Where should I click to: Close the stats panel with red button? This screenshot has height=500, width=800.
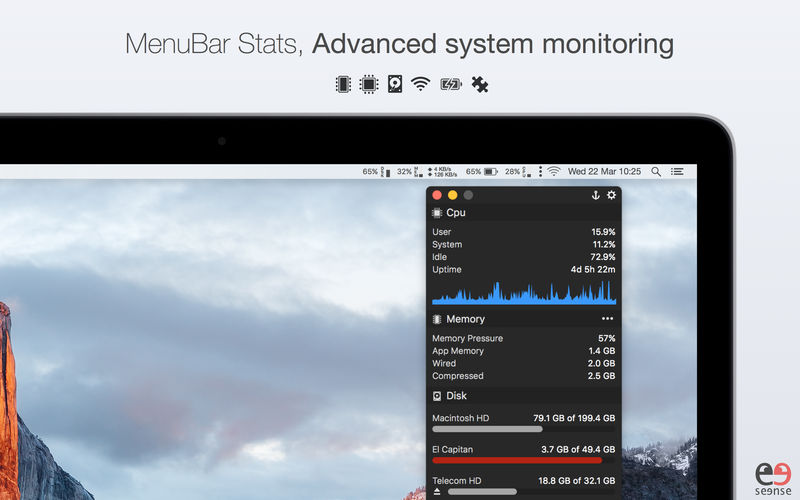tap(437, 195)
